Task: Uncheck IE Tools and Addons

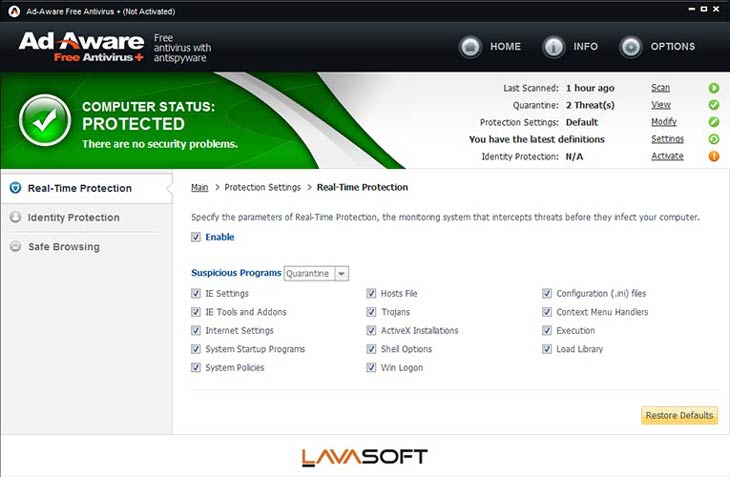Action: (196, 312)
